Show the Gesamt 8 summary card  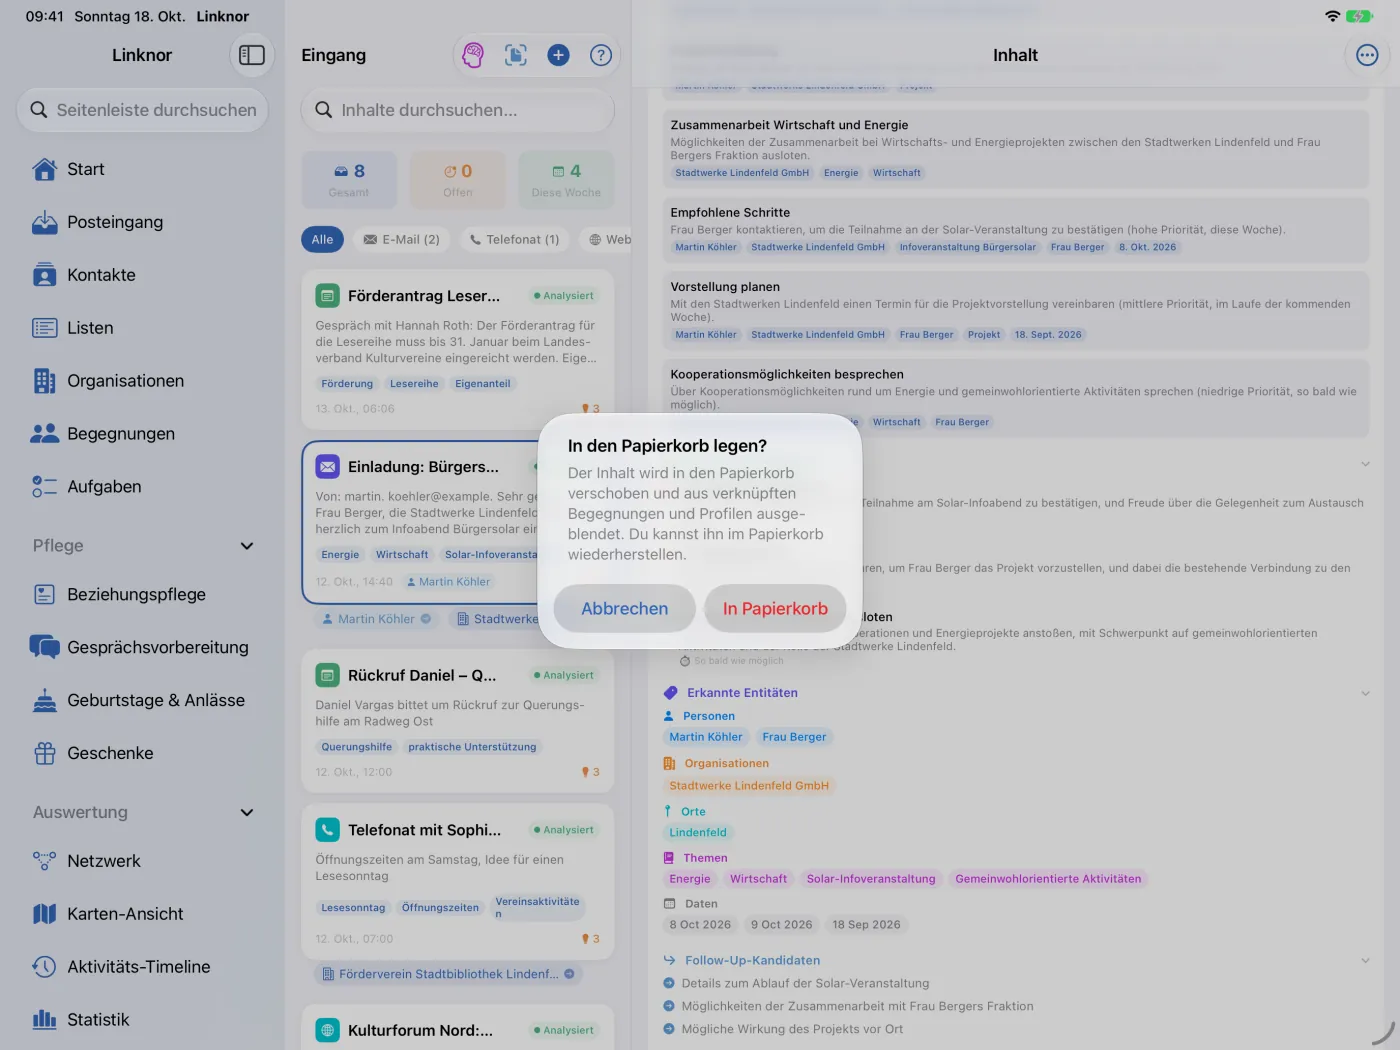coord(349,180)
